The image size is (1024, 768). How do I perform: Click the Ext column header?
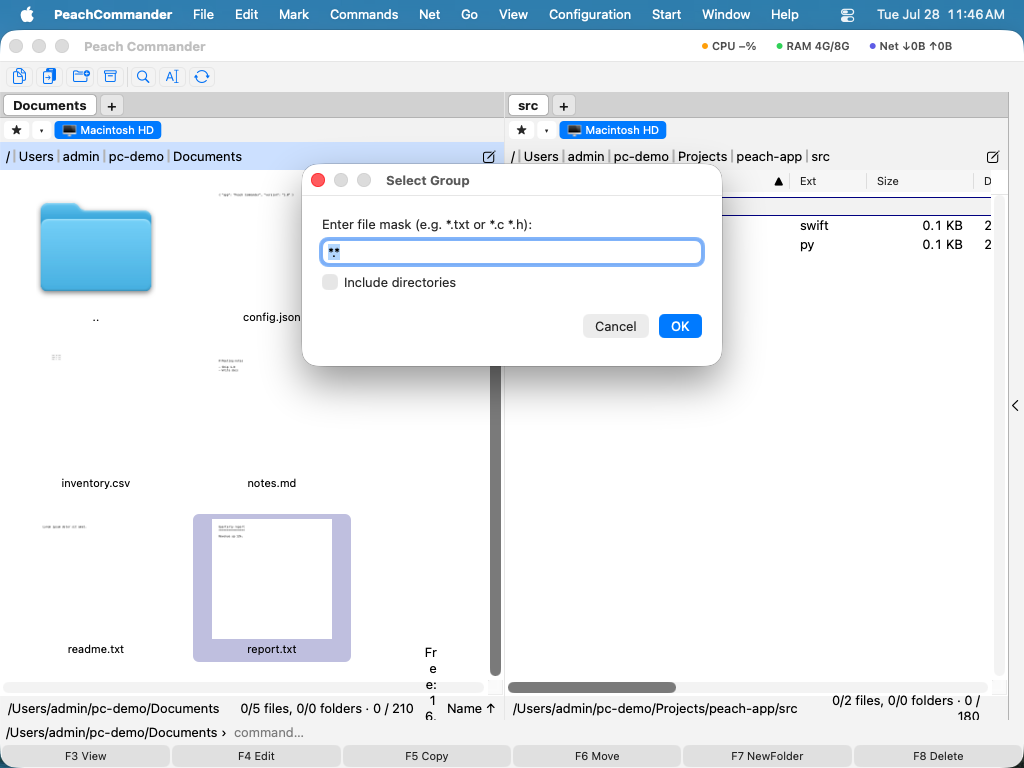coord(808,182)
